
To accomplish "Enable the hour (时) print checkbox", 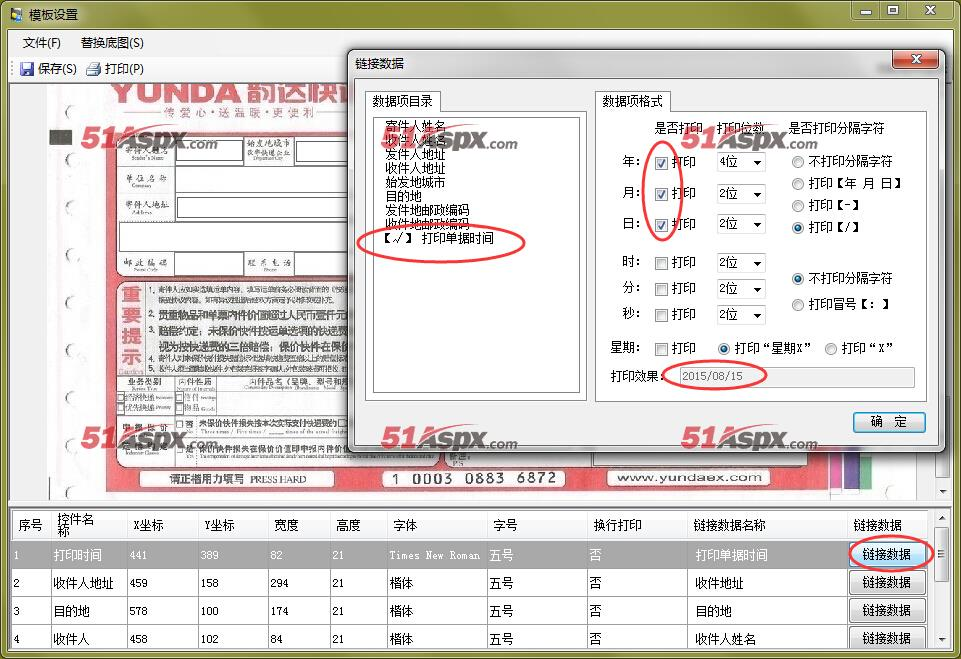I will coord(661,264).
